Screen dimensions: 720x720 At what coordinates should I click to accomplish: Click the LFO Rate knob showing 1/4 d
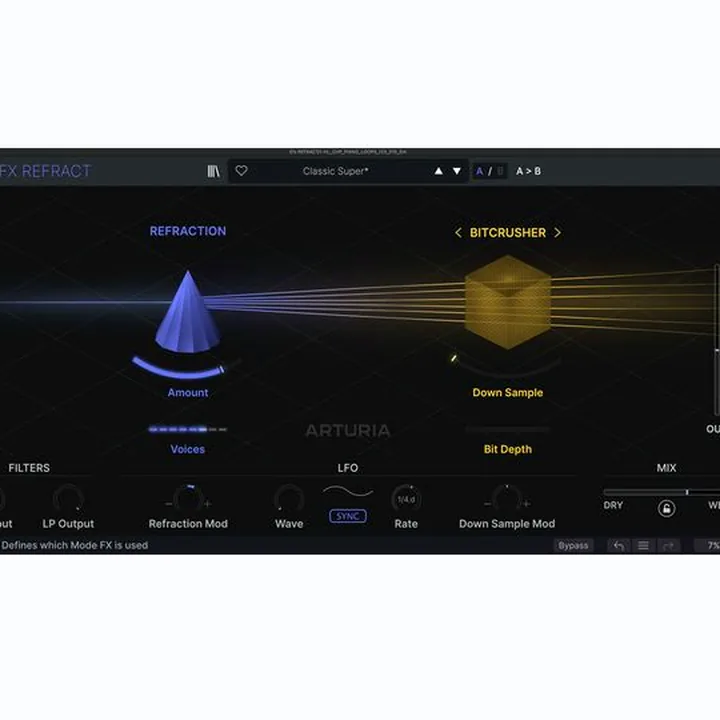point(406,499)
